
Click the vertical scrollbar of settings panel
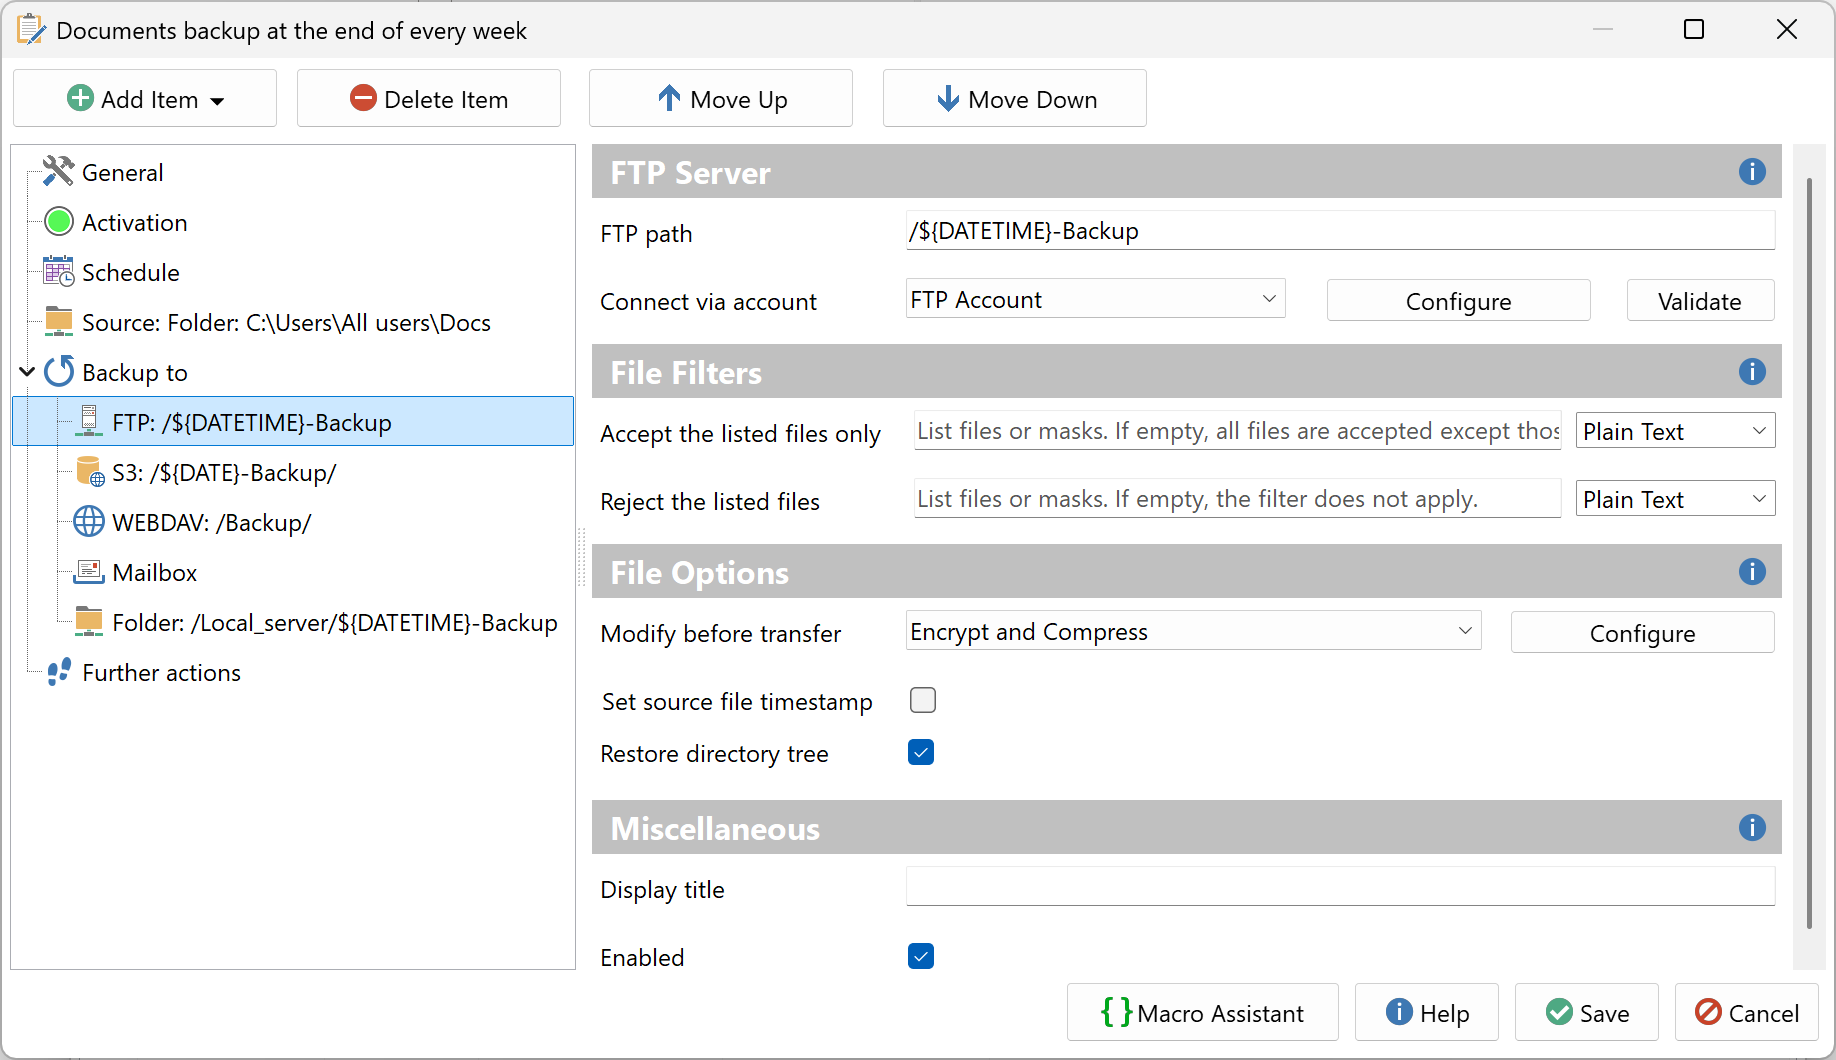coord(1809,555)
